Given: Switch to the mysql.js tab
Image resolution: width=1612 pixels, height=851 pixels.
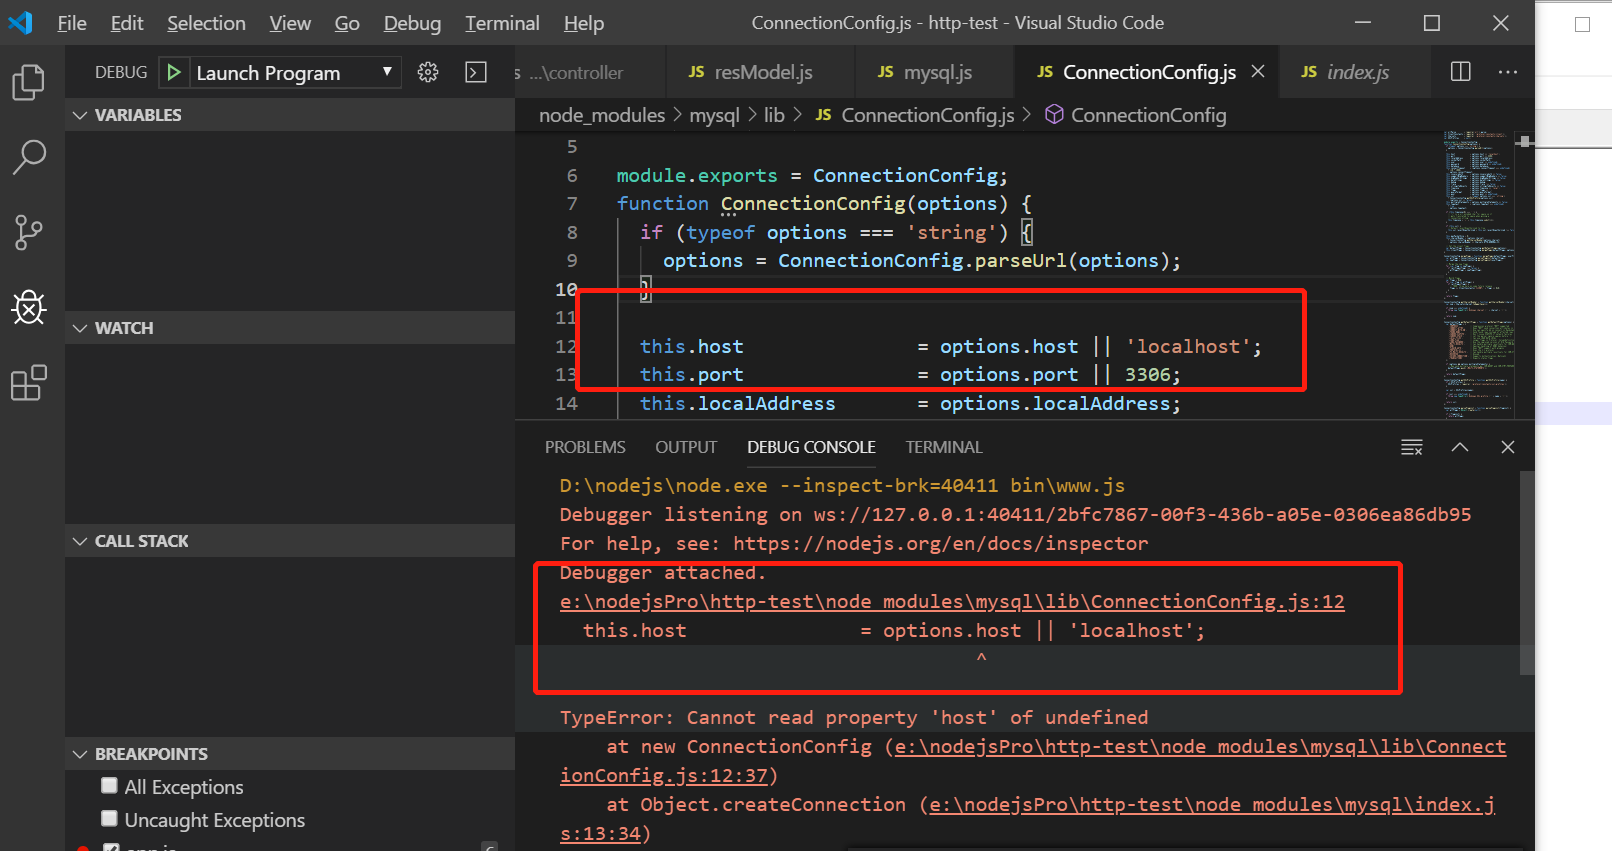Looking at the screenshot, I should [x=934, y=72].
